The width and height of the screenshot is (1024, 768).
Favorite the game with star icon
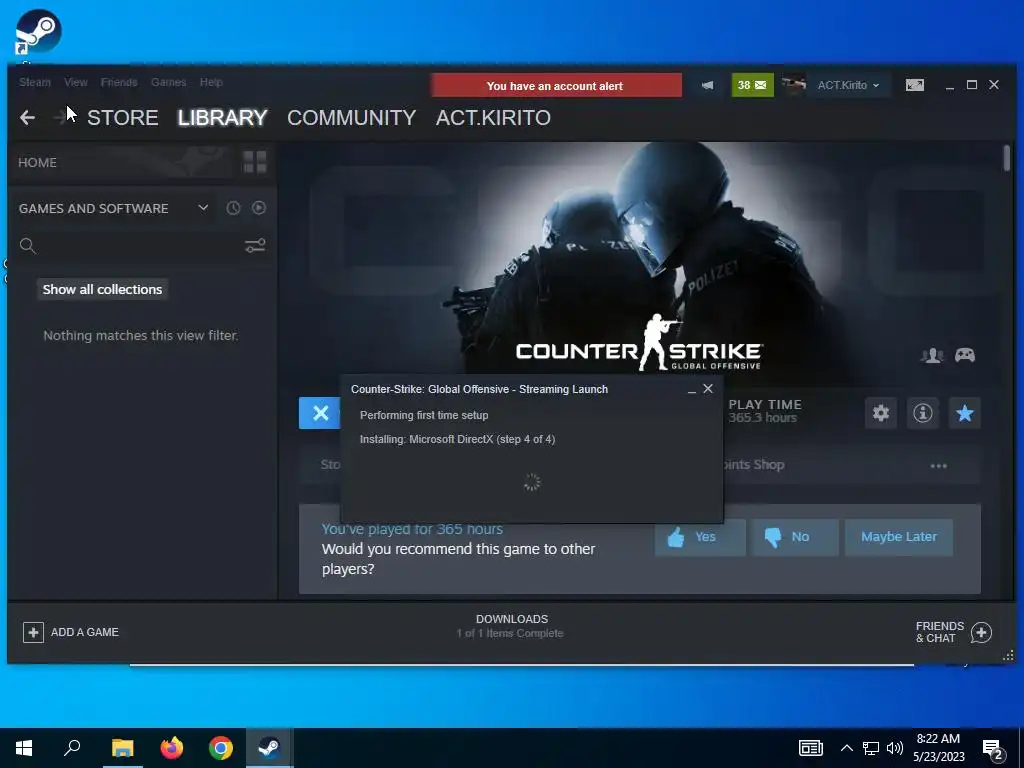point(965,413)
